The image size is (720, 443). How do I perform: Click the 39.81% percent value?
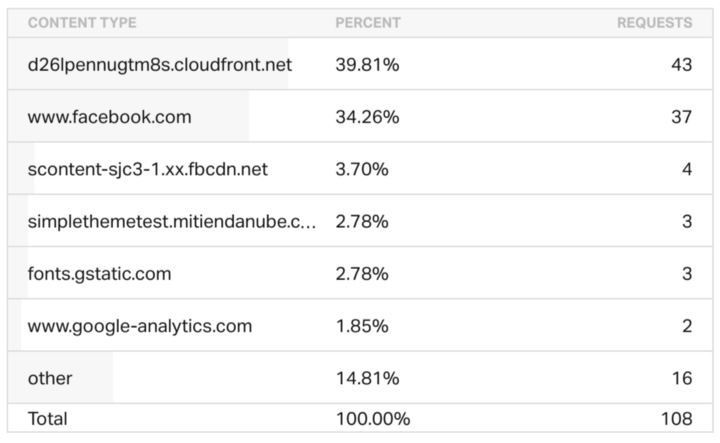(367, 64)
